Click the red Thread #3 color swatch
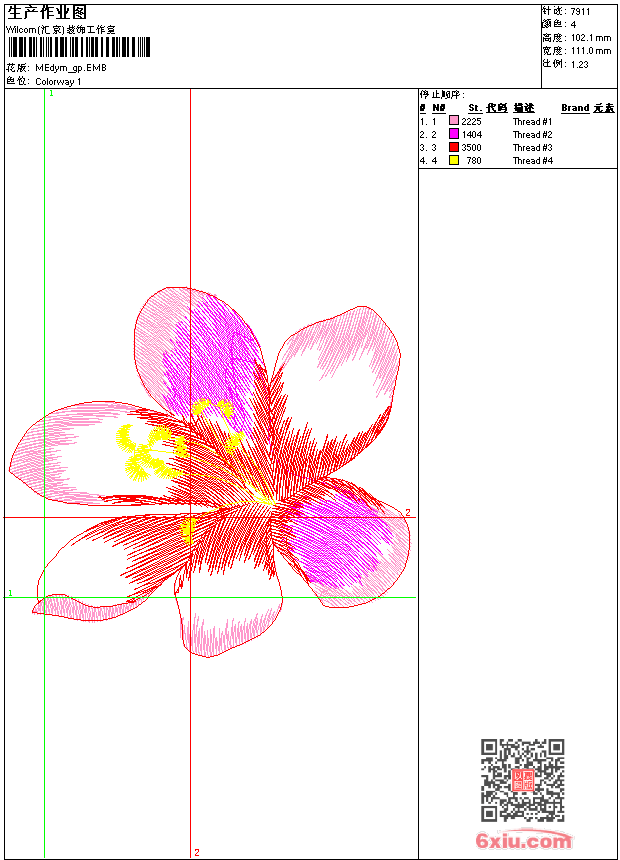 pos(454,147)
